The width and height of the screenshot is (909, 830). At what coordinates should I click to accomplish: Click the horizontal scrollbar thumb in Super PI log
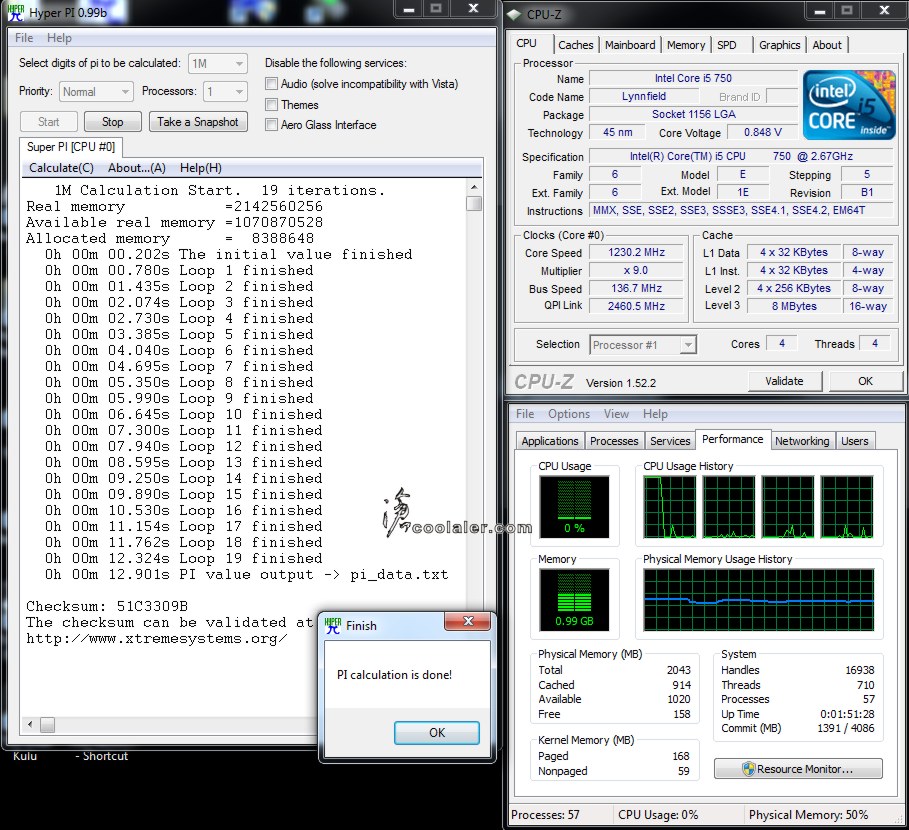(48, 725)
